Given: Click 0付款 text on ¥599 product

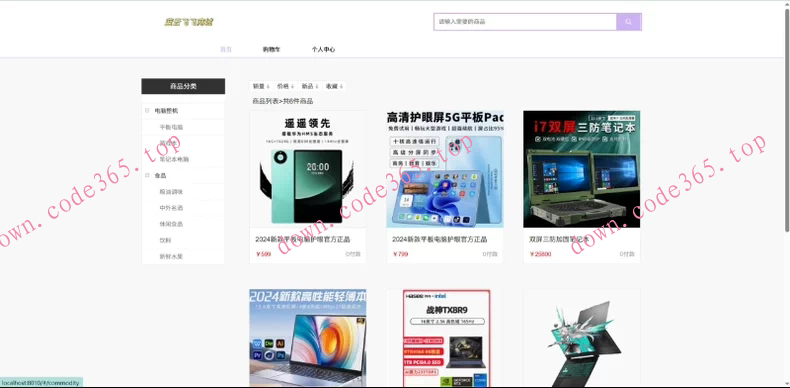Looking at the screenshot, I should (x=353, y=254).
